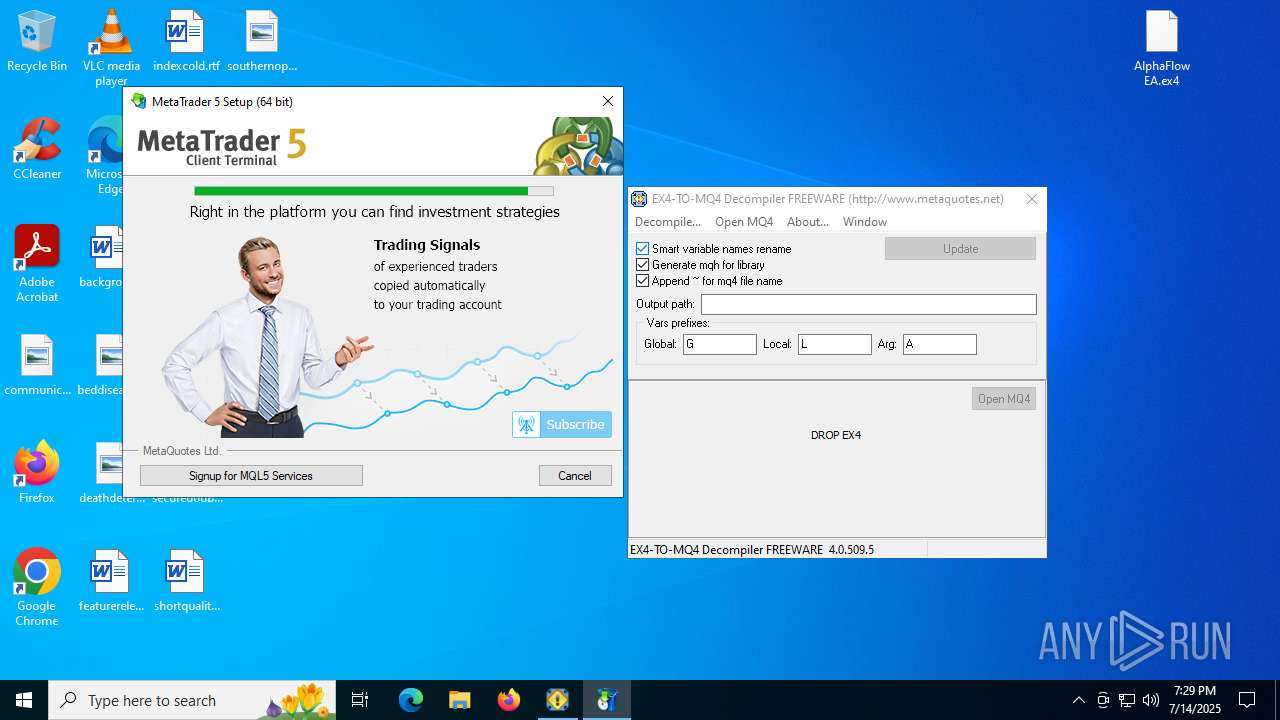Click the decompiler version status bar text
Image resolution: width=1280 pixels, height=720 pixels.
[752, 550]
